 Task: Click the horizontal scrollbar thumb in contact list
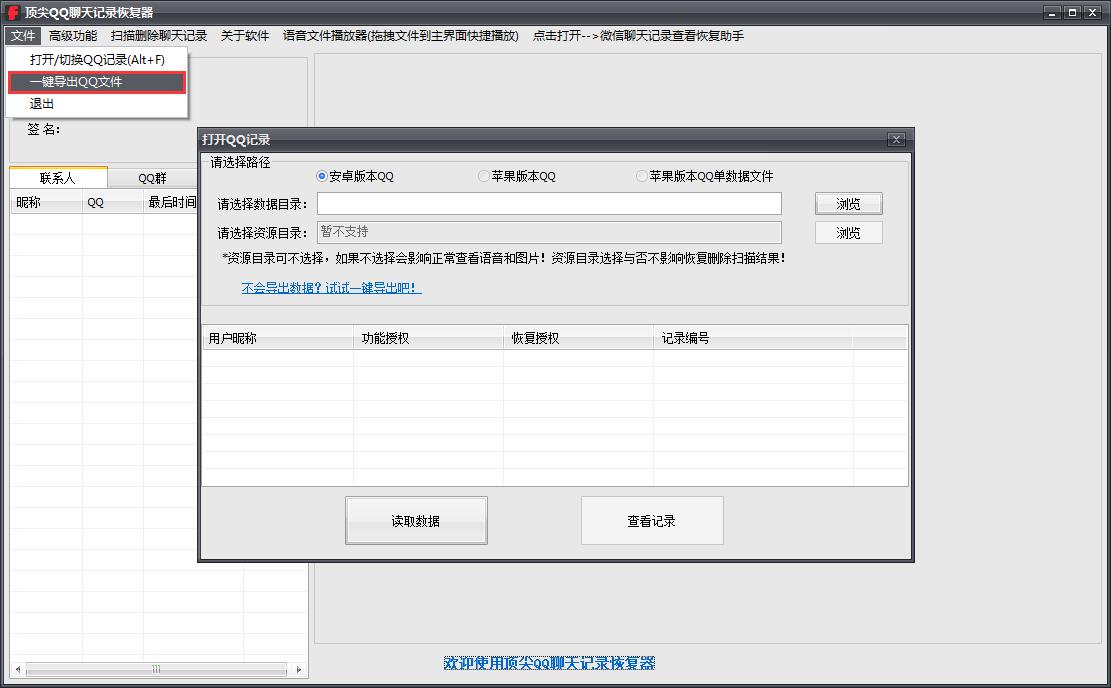(157, 669)
